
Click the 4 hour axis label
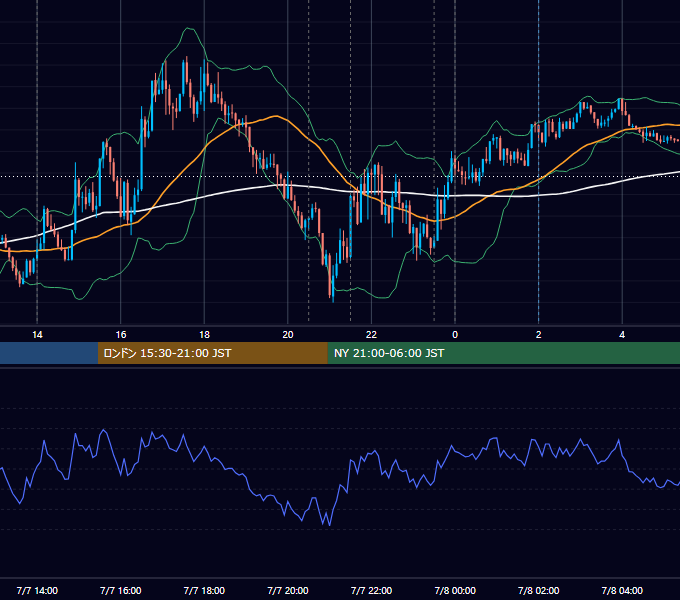(x=622, y=335)
